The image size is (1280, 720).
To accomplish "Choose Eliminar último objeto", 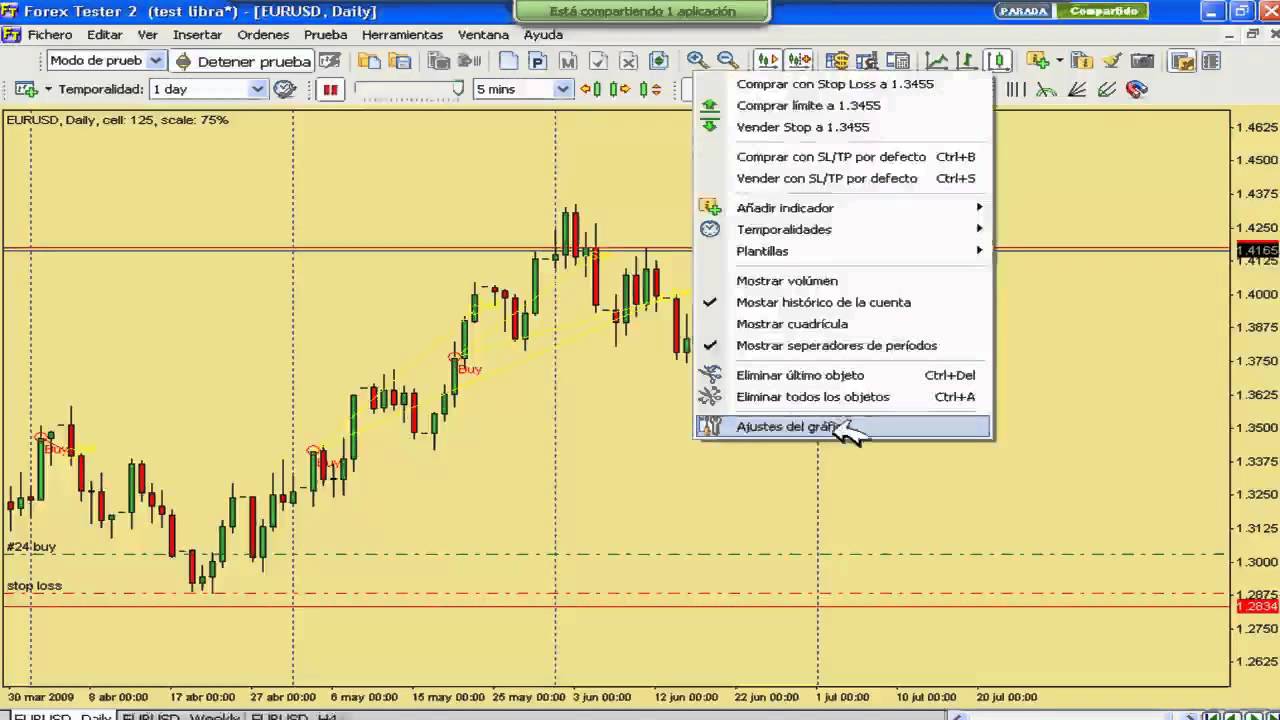I will click(843, 375).
